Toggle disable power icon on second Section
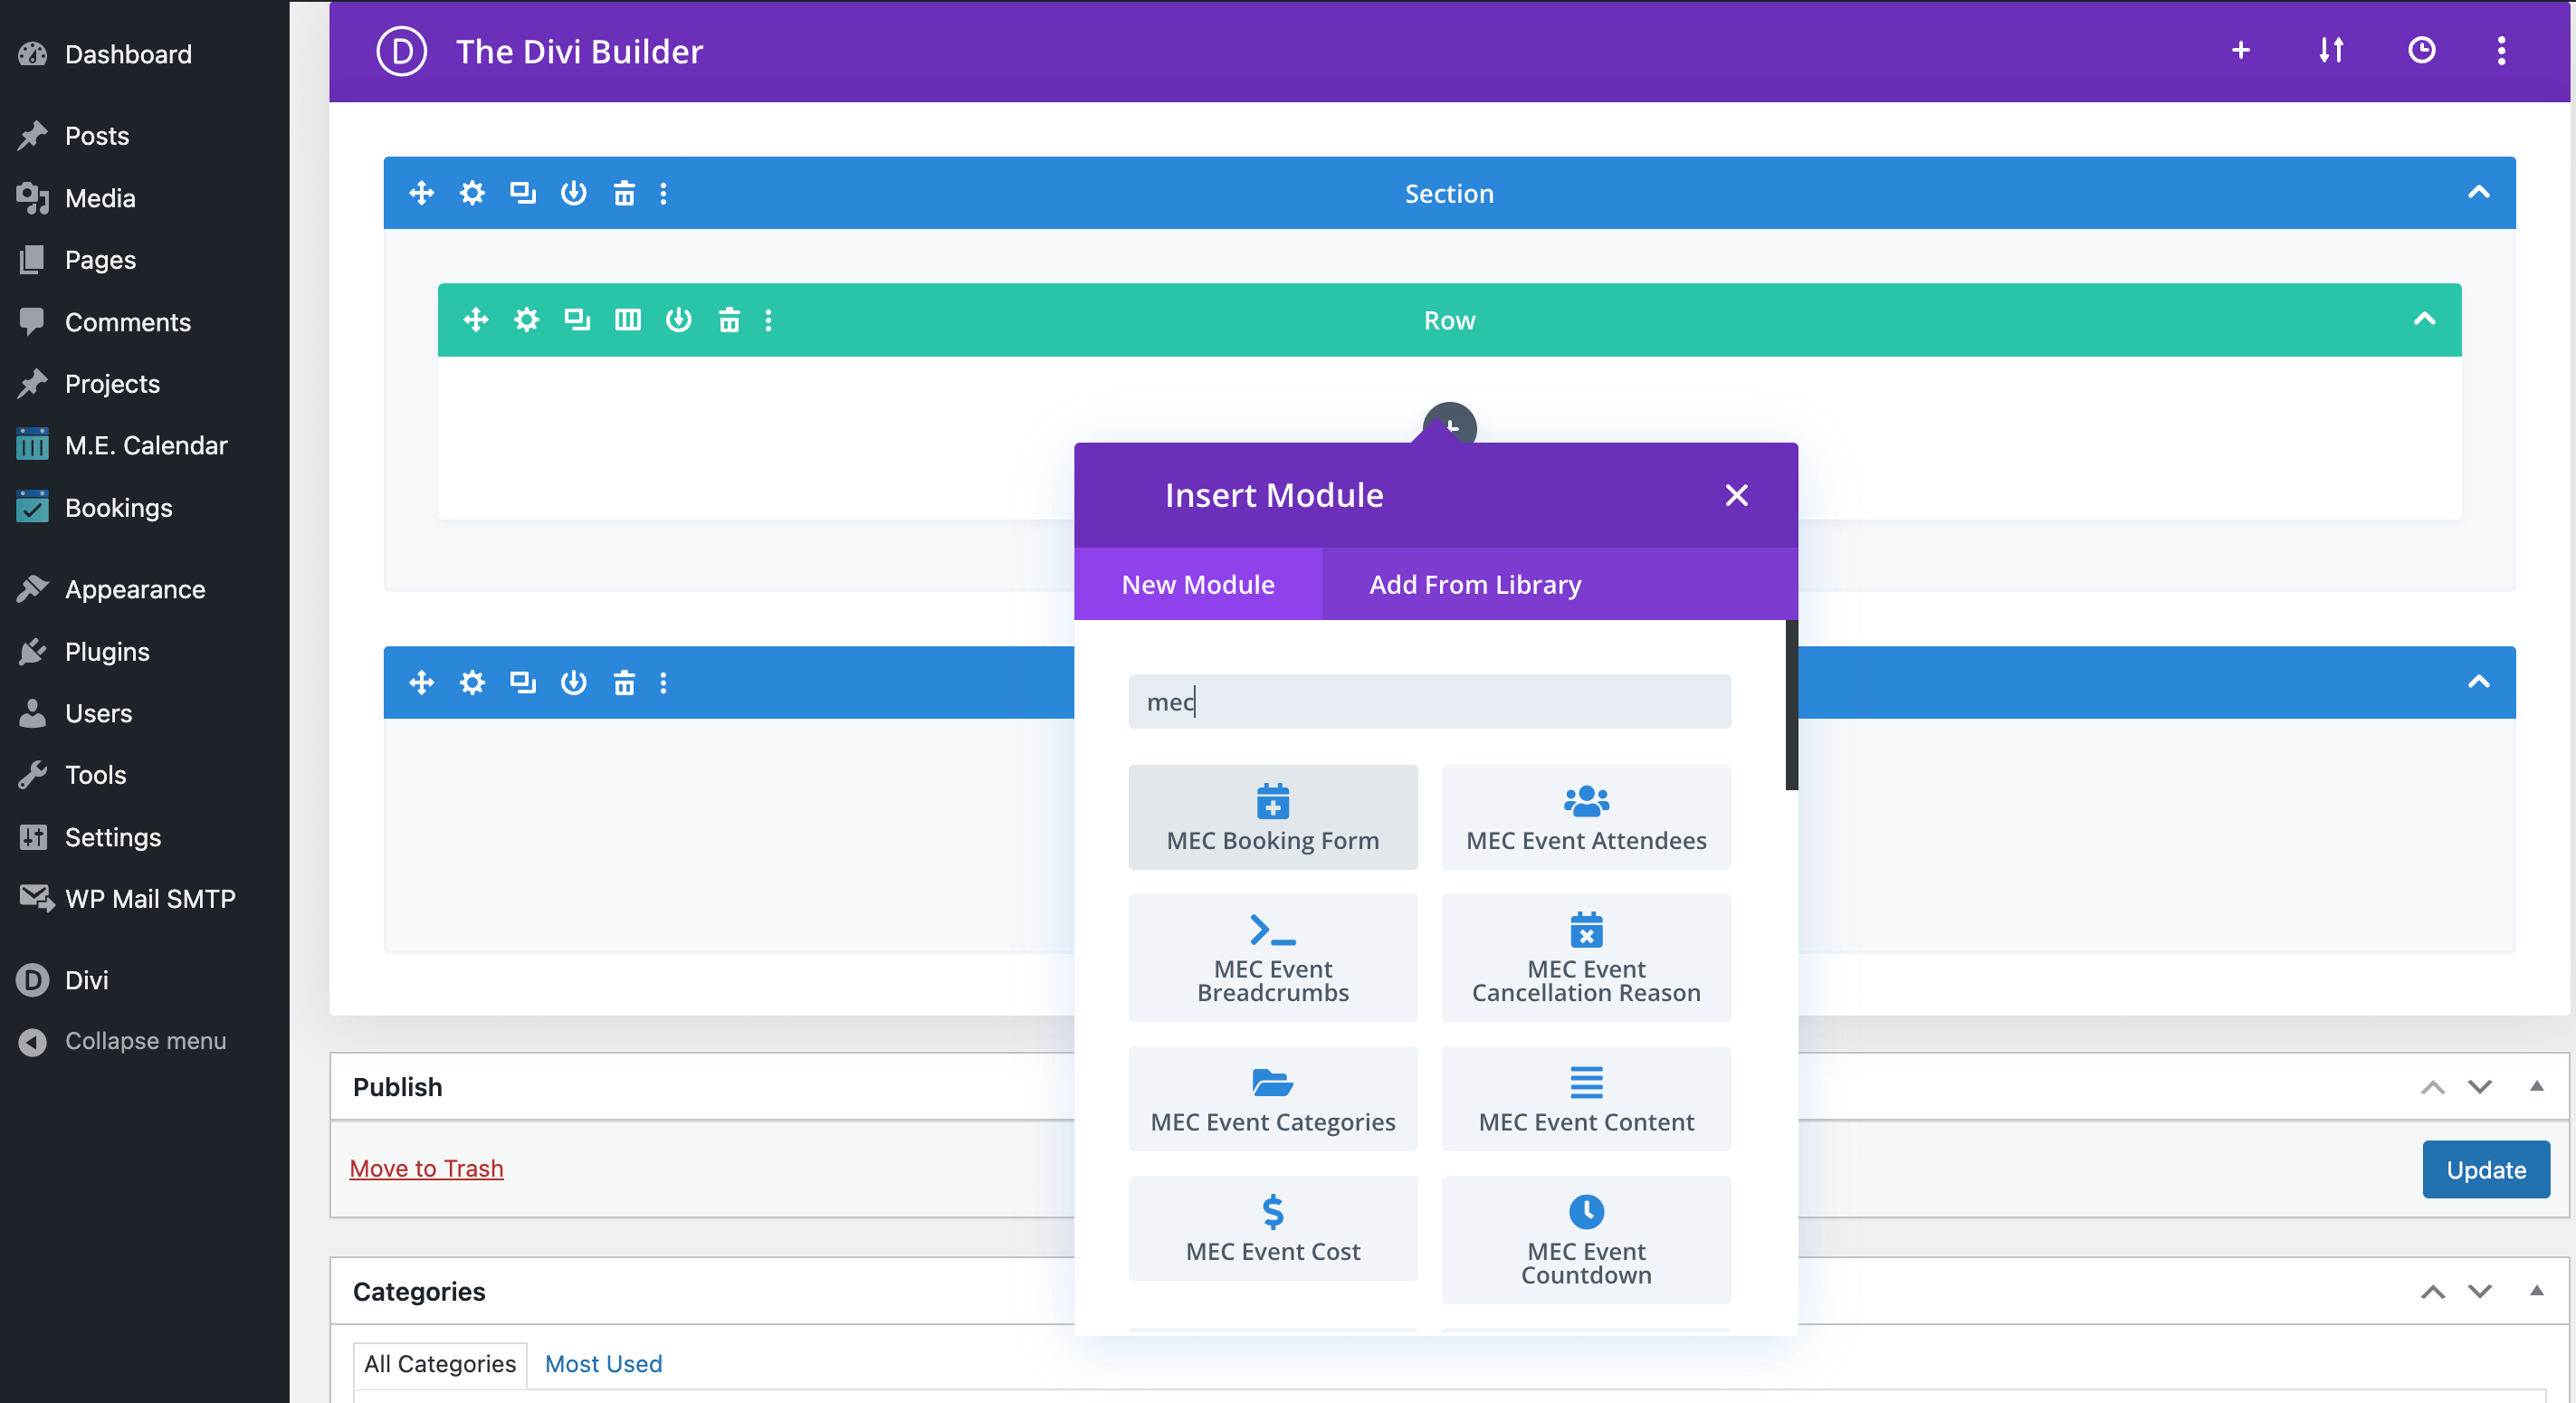This screenshot has width=2576, height=1403. (573, 682)
